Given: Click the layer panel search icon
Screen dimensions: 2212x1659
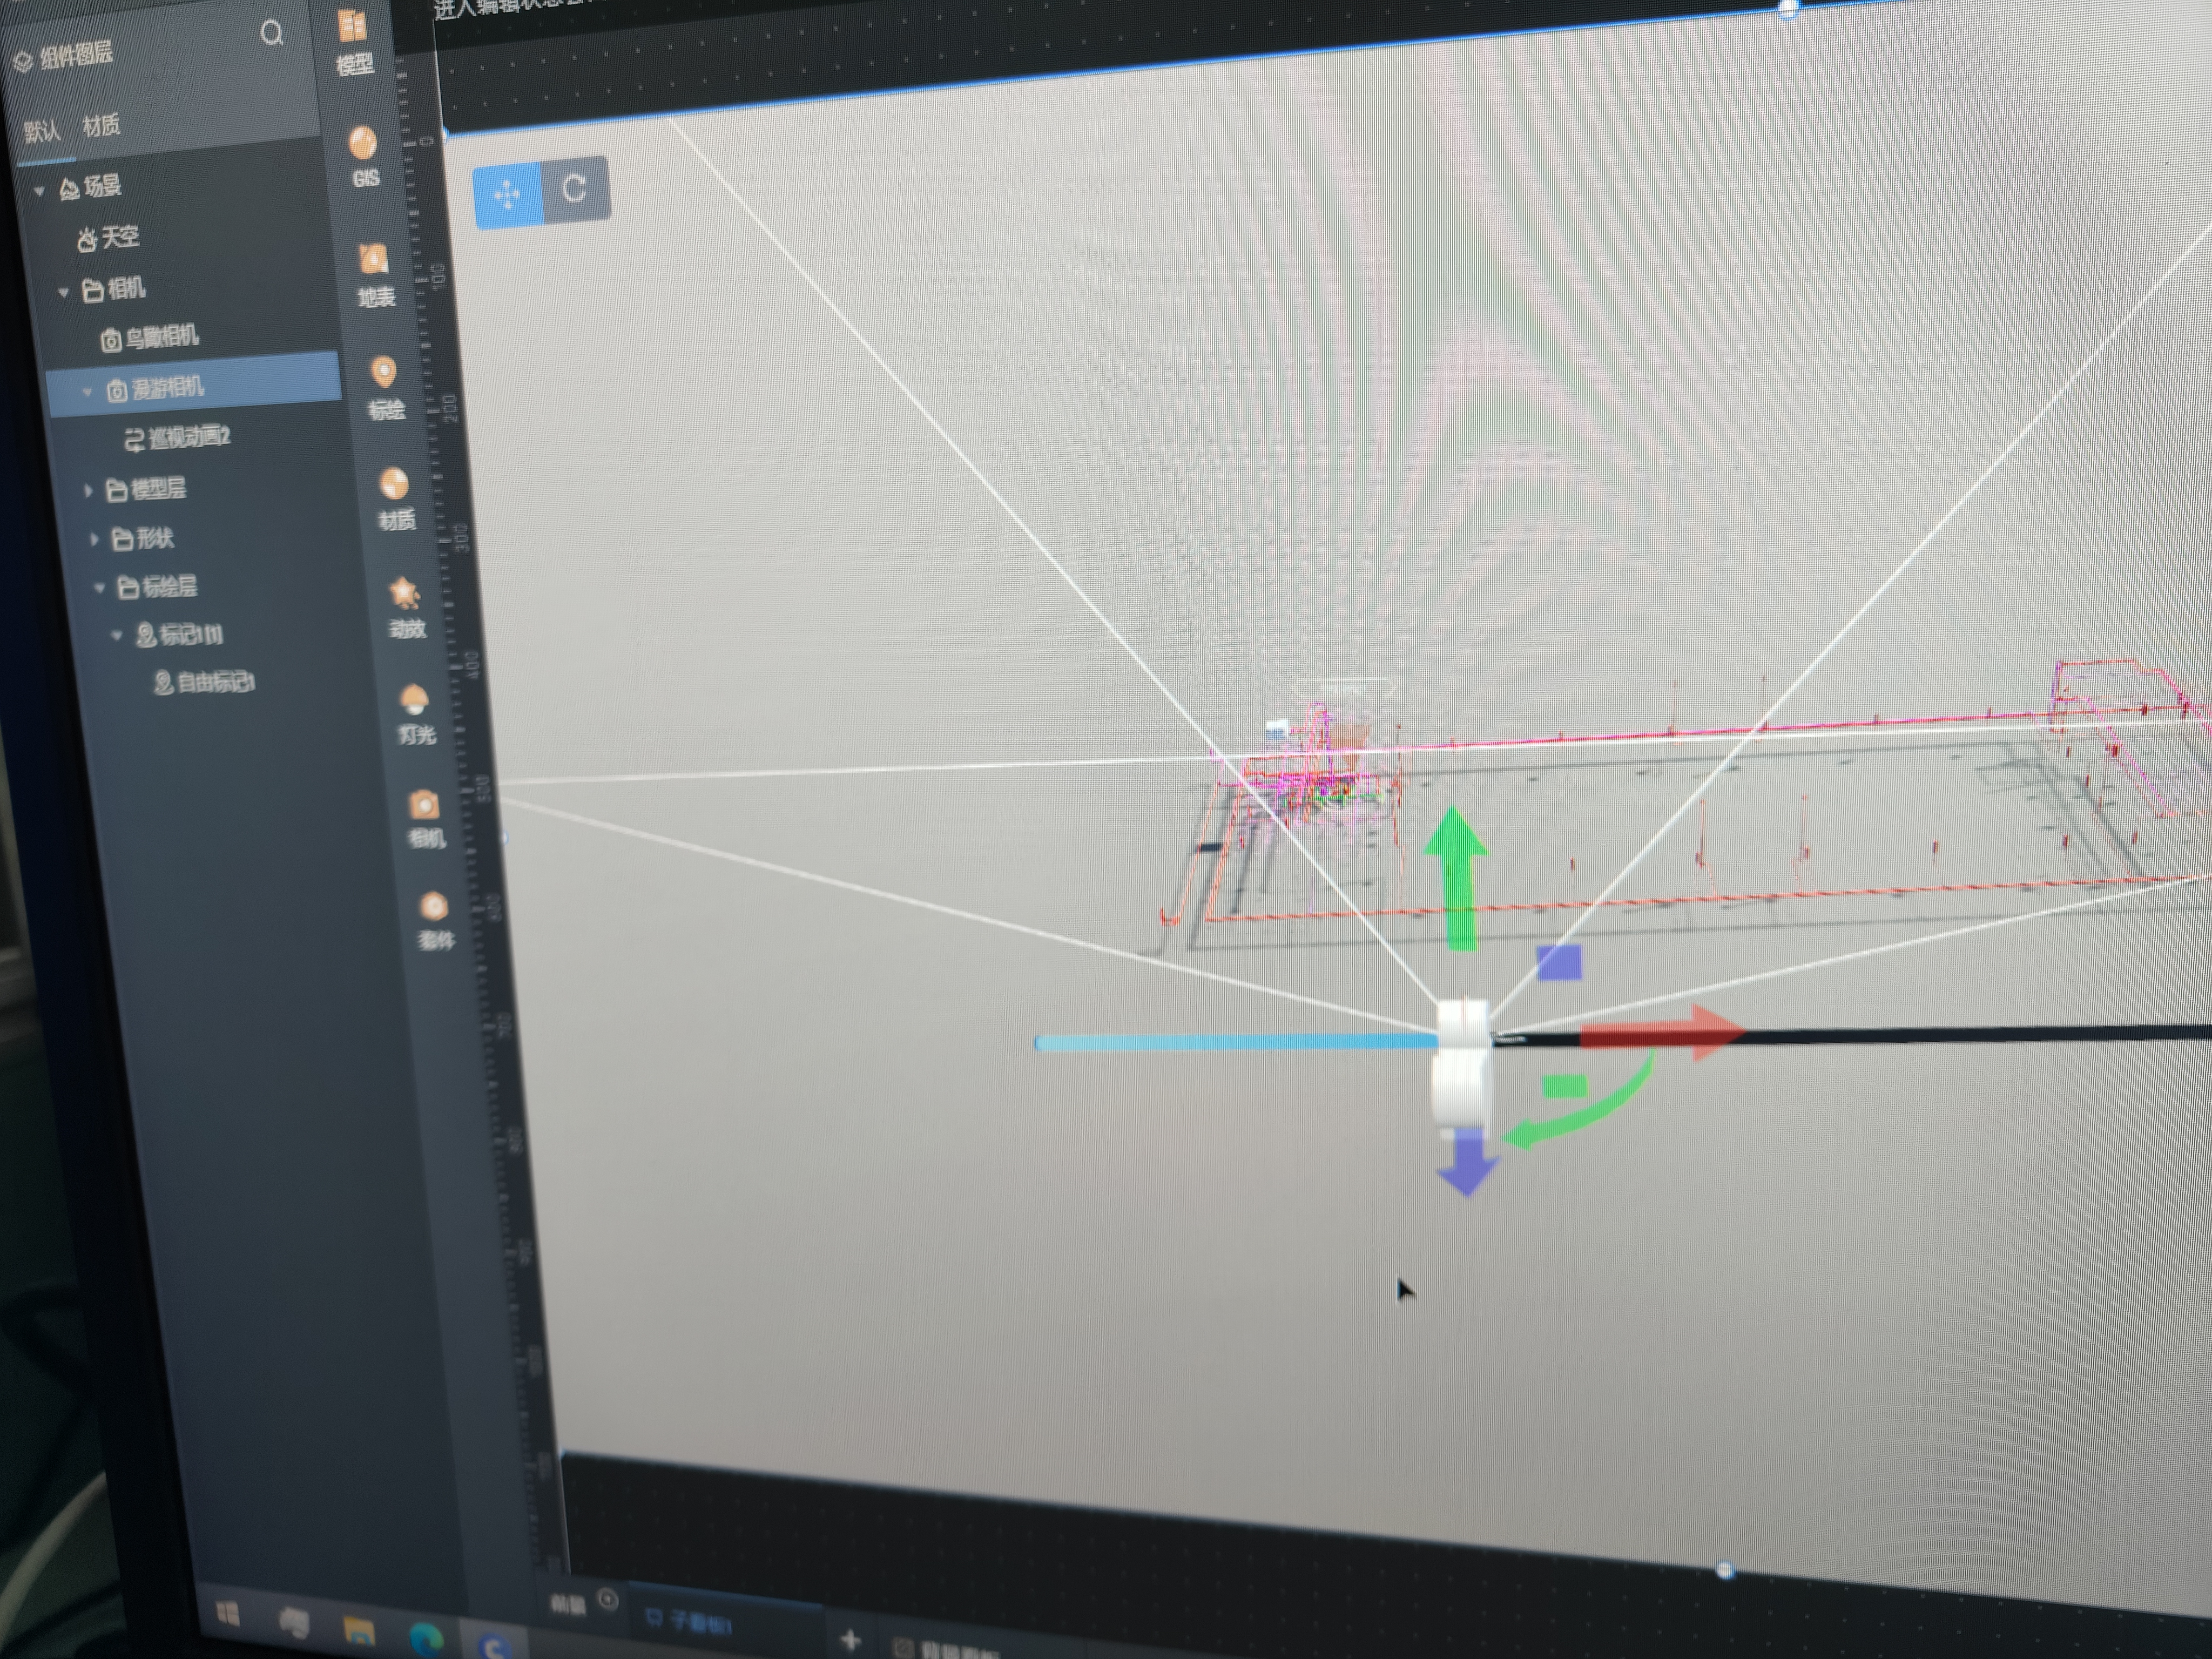Looking at the screenshot, I should coord(271,34).
